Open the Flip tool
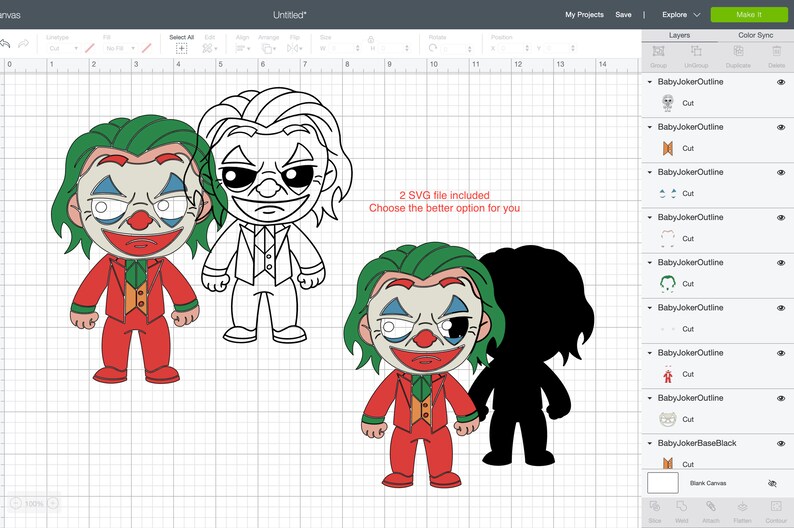 pyautogui.click(x=294, y=48)
